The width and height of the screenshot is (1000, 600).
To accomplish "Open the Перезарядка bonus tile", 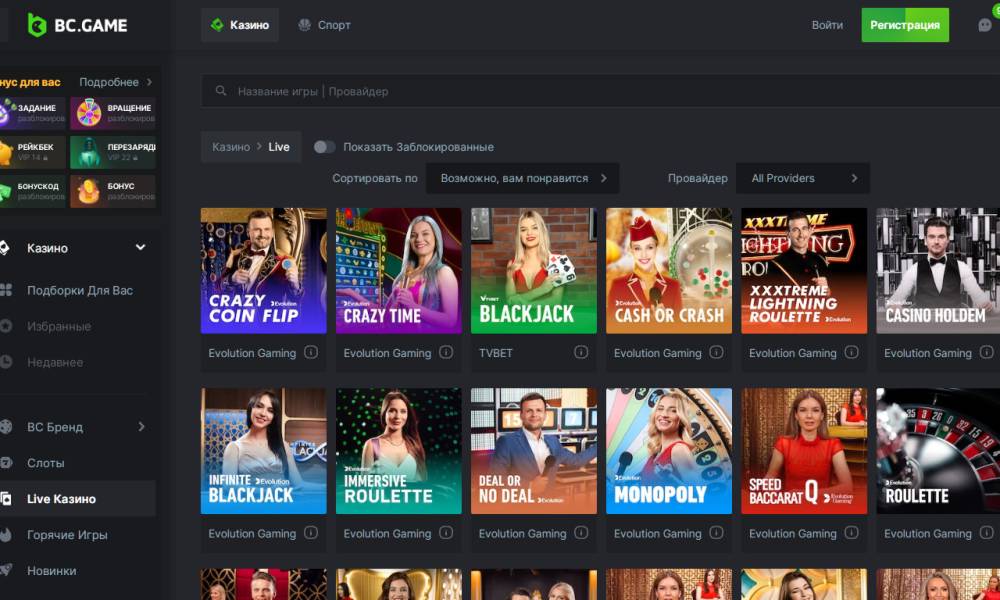I will (x=113, y=152).
